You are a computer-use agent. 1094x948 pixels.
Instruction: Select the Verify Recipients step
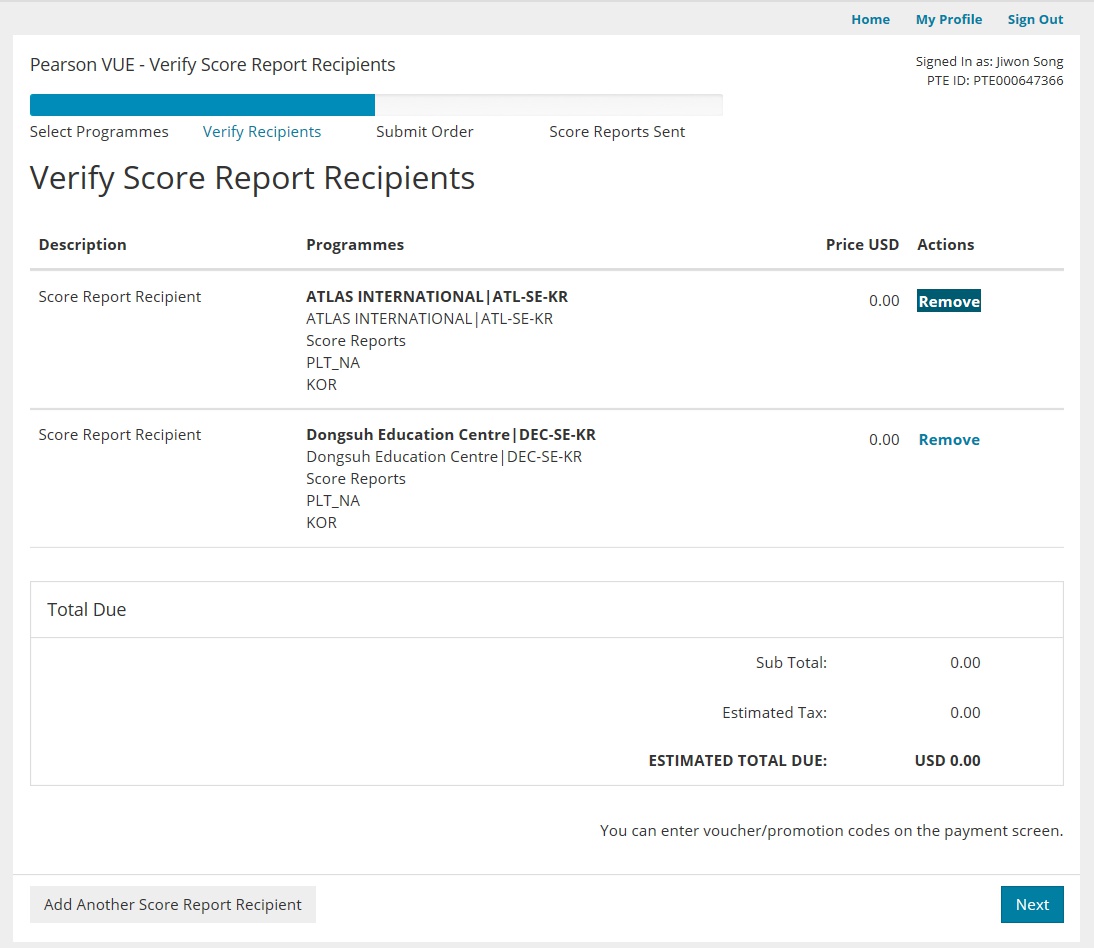pos(262,132)
